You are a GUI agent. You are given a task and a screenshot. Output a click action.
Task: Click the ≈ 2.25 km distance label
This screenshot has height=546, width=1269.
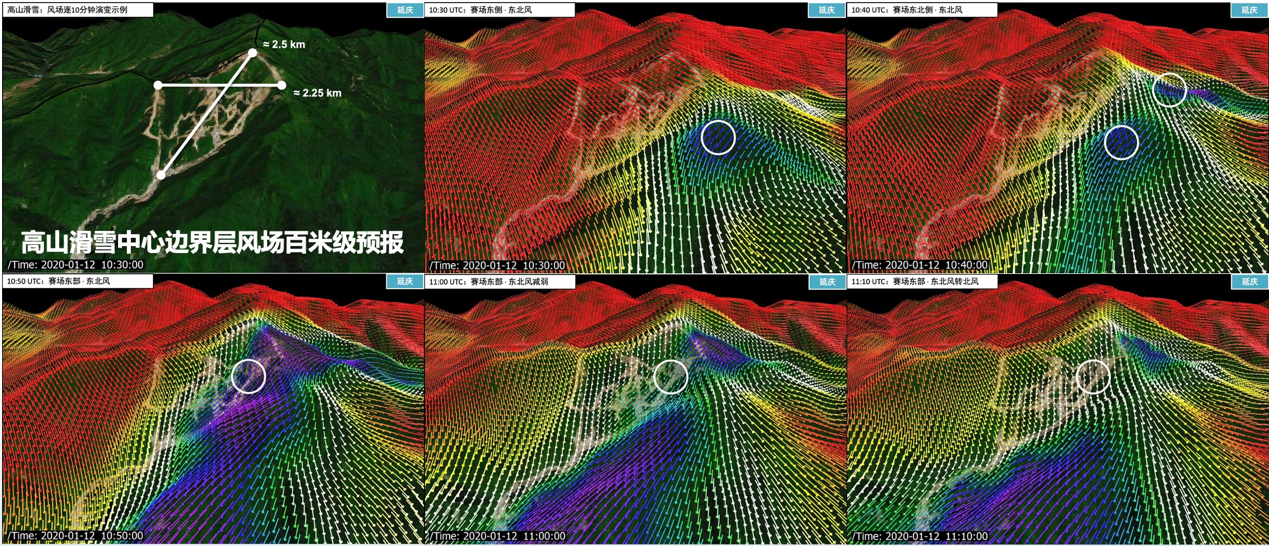tap(318, 93)
